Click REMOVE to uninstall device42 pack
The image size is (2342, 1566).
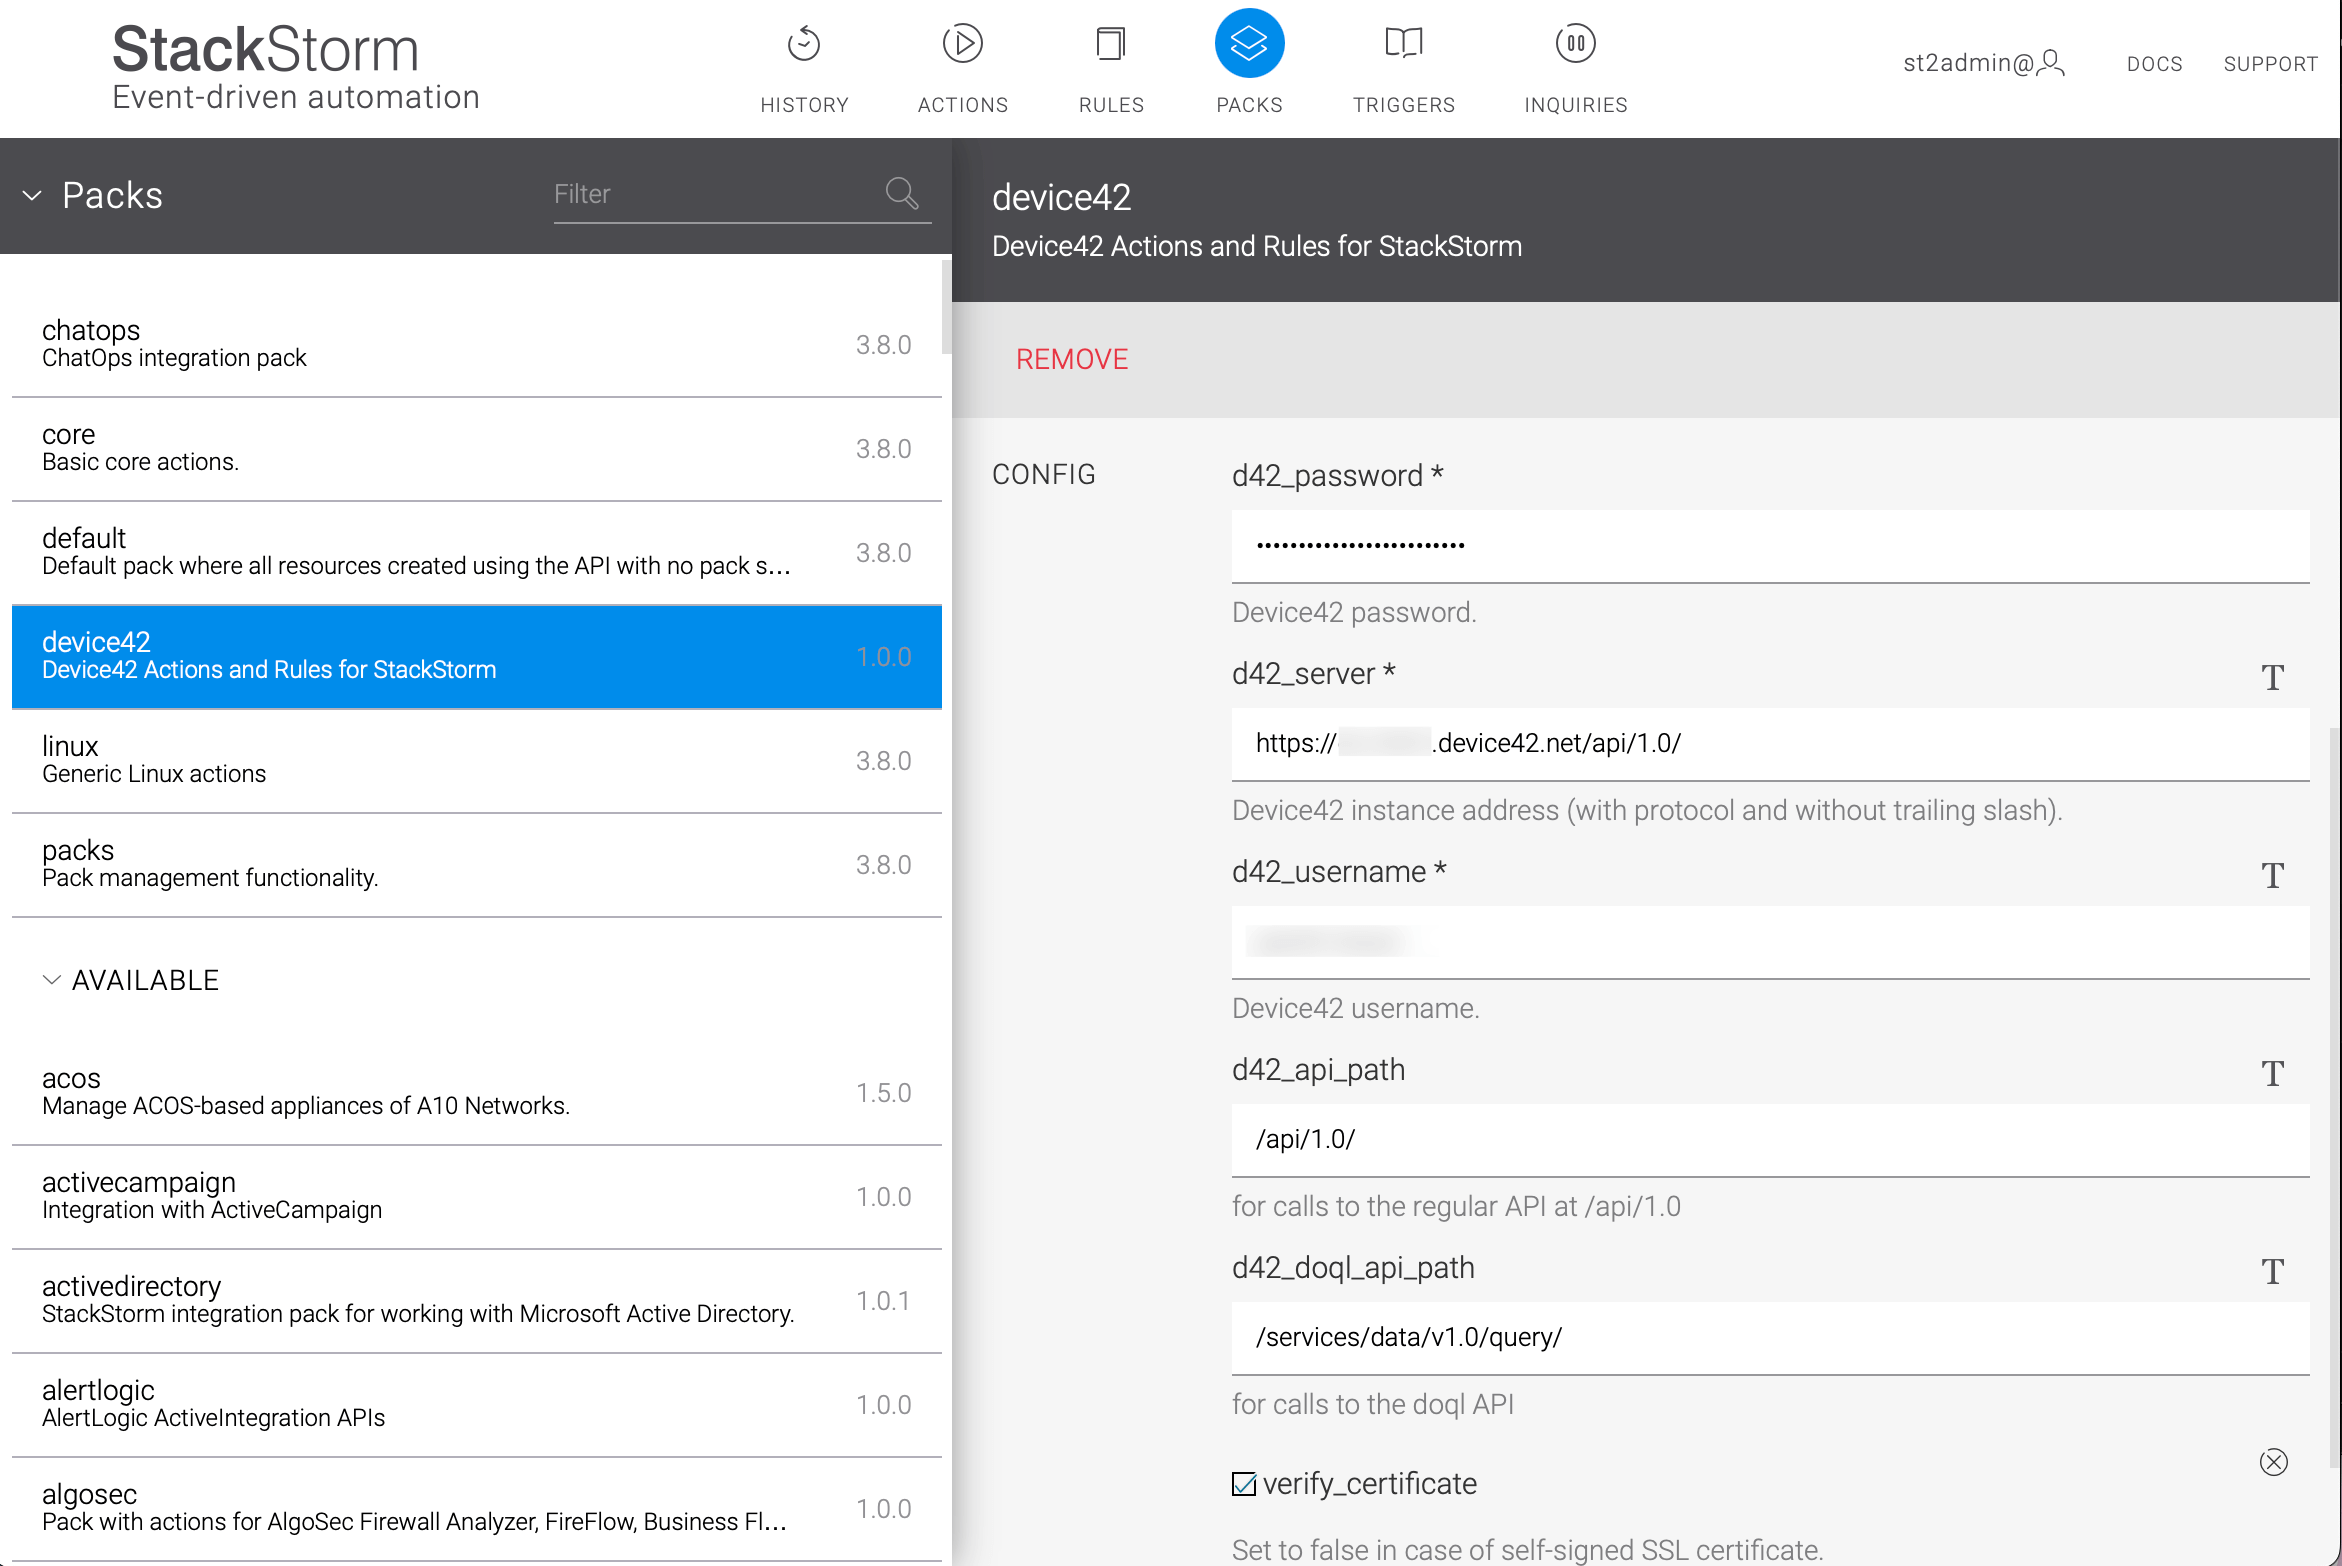tap(1071, 358)
